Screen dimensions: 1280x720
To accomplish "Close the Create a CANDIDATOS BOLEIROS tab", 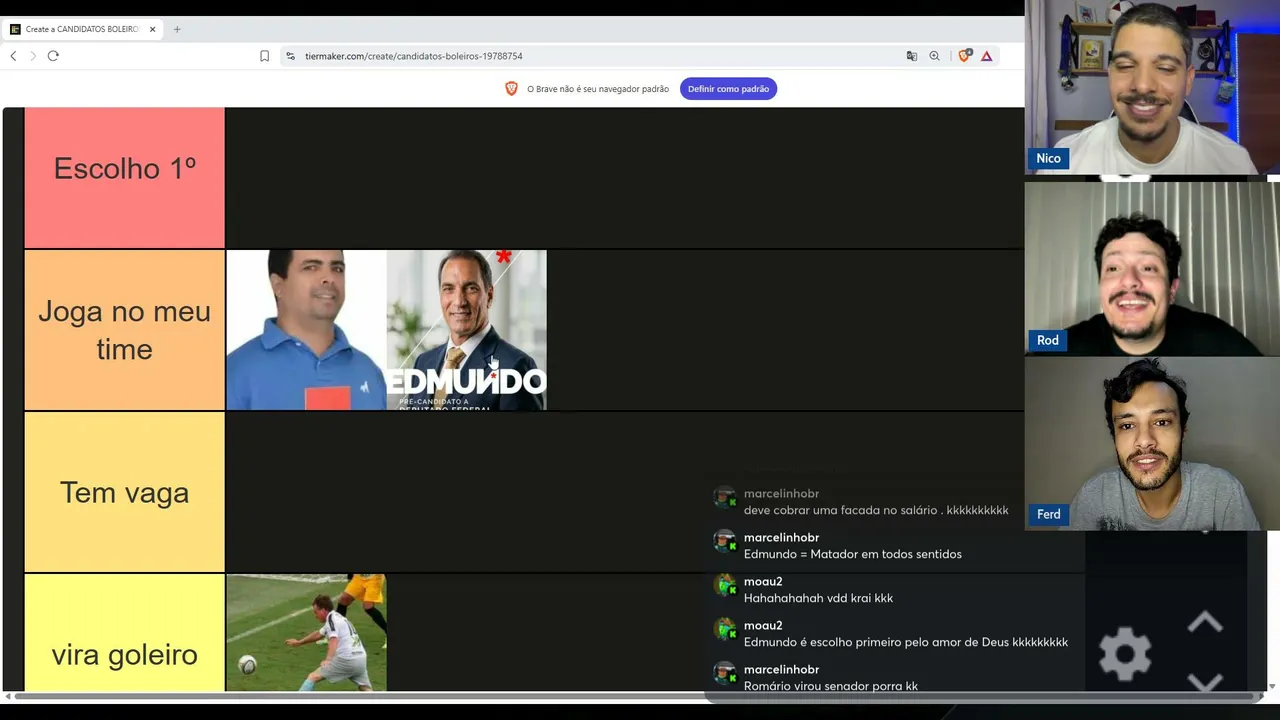I will [152, 29].
